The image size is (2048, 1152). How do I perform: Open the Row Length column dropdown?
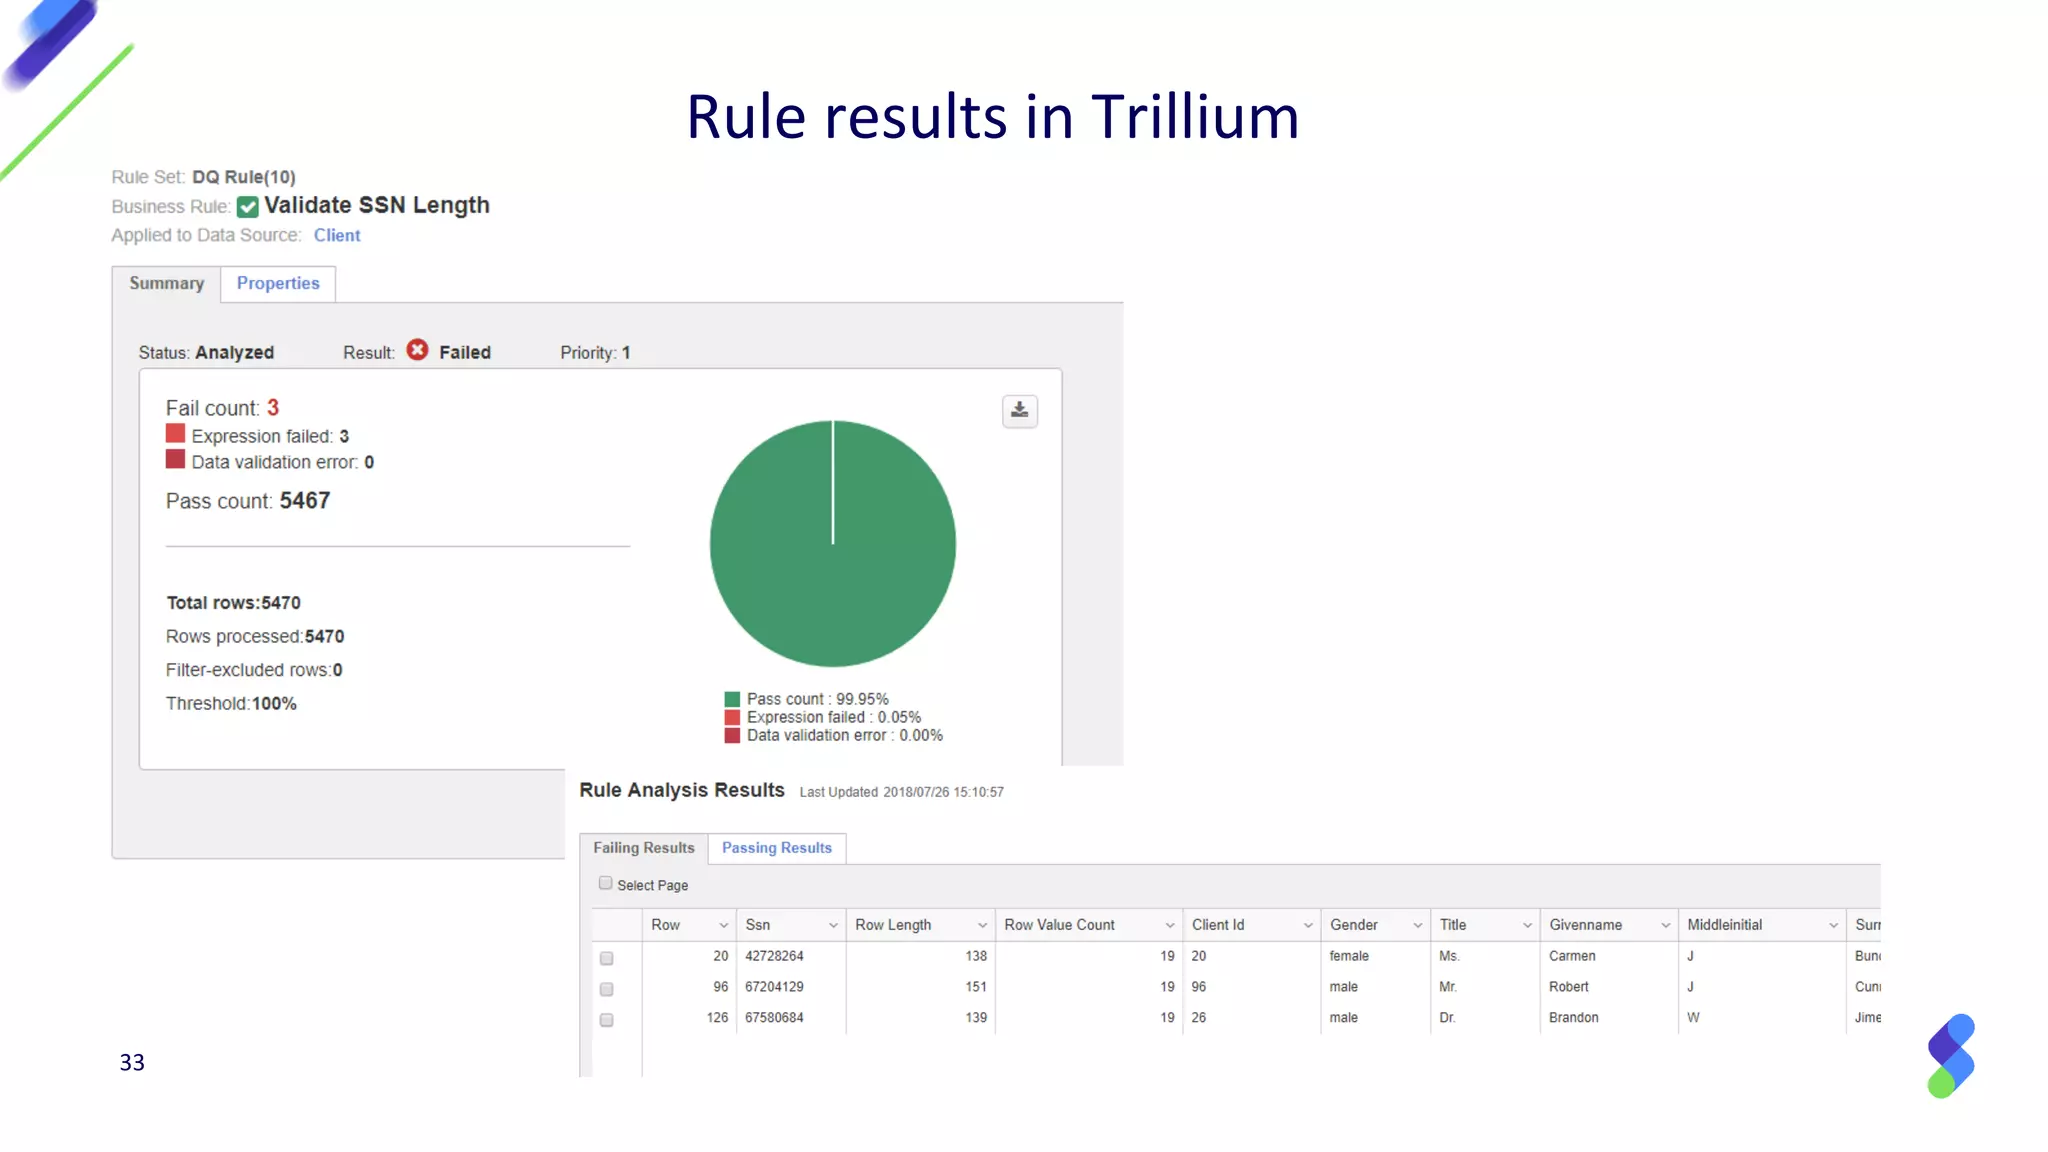[982, 926]
